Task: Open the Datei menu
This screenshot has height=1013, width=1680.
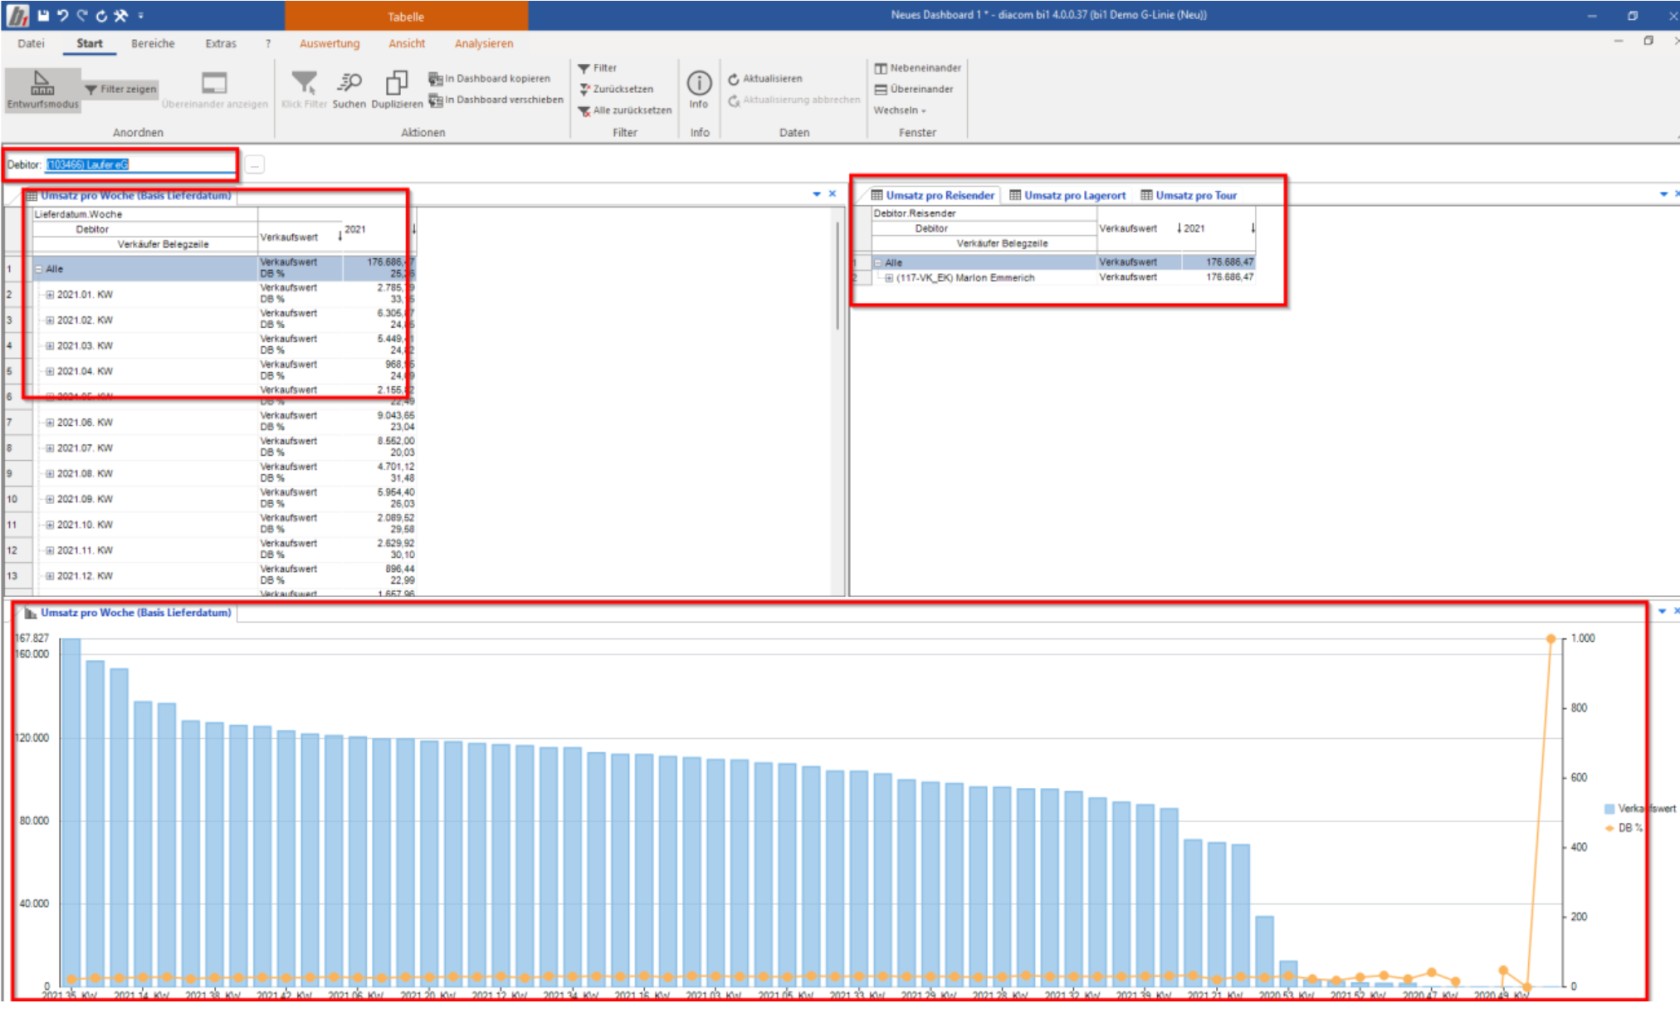Action: point(31,43)
